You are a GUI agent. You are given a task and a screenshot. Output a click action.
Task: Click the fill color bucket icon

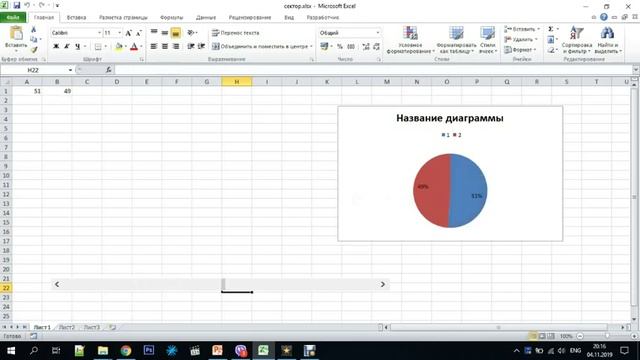[118, 47]
